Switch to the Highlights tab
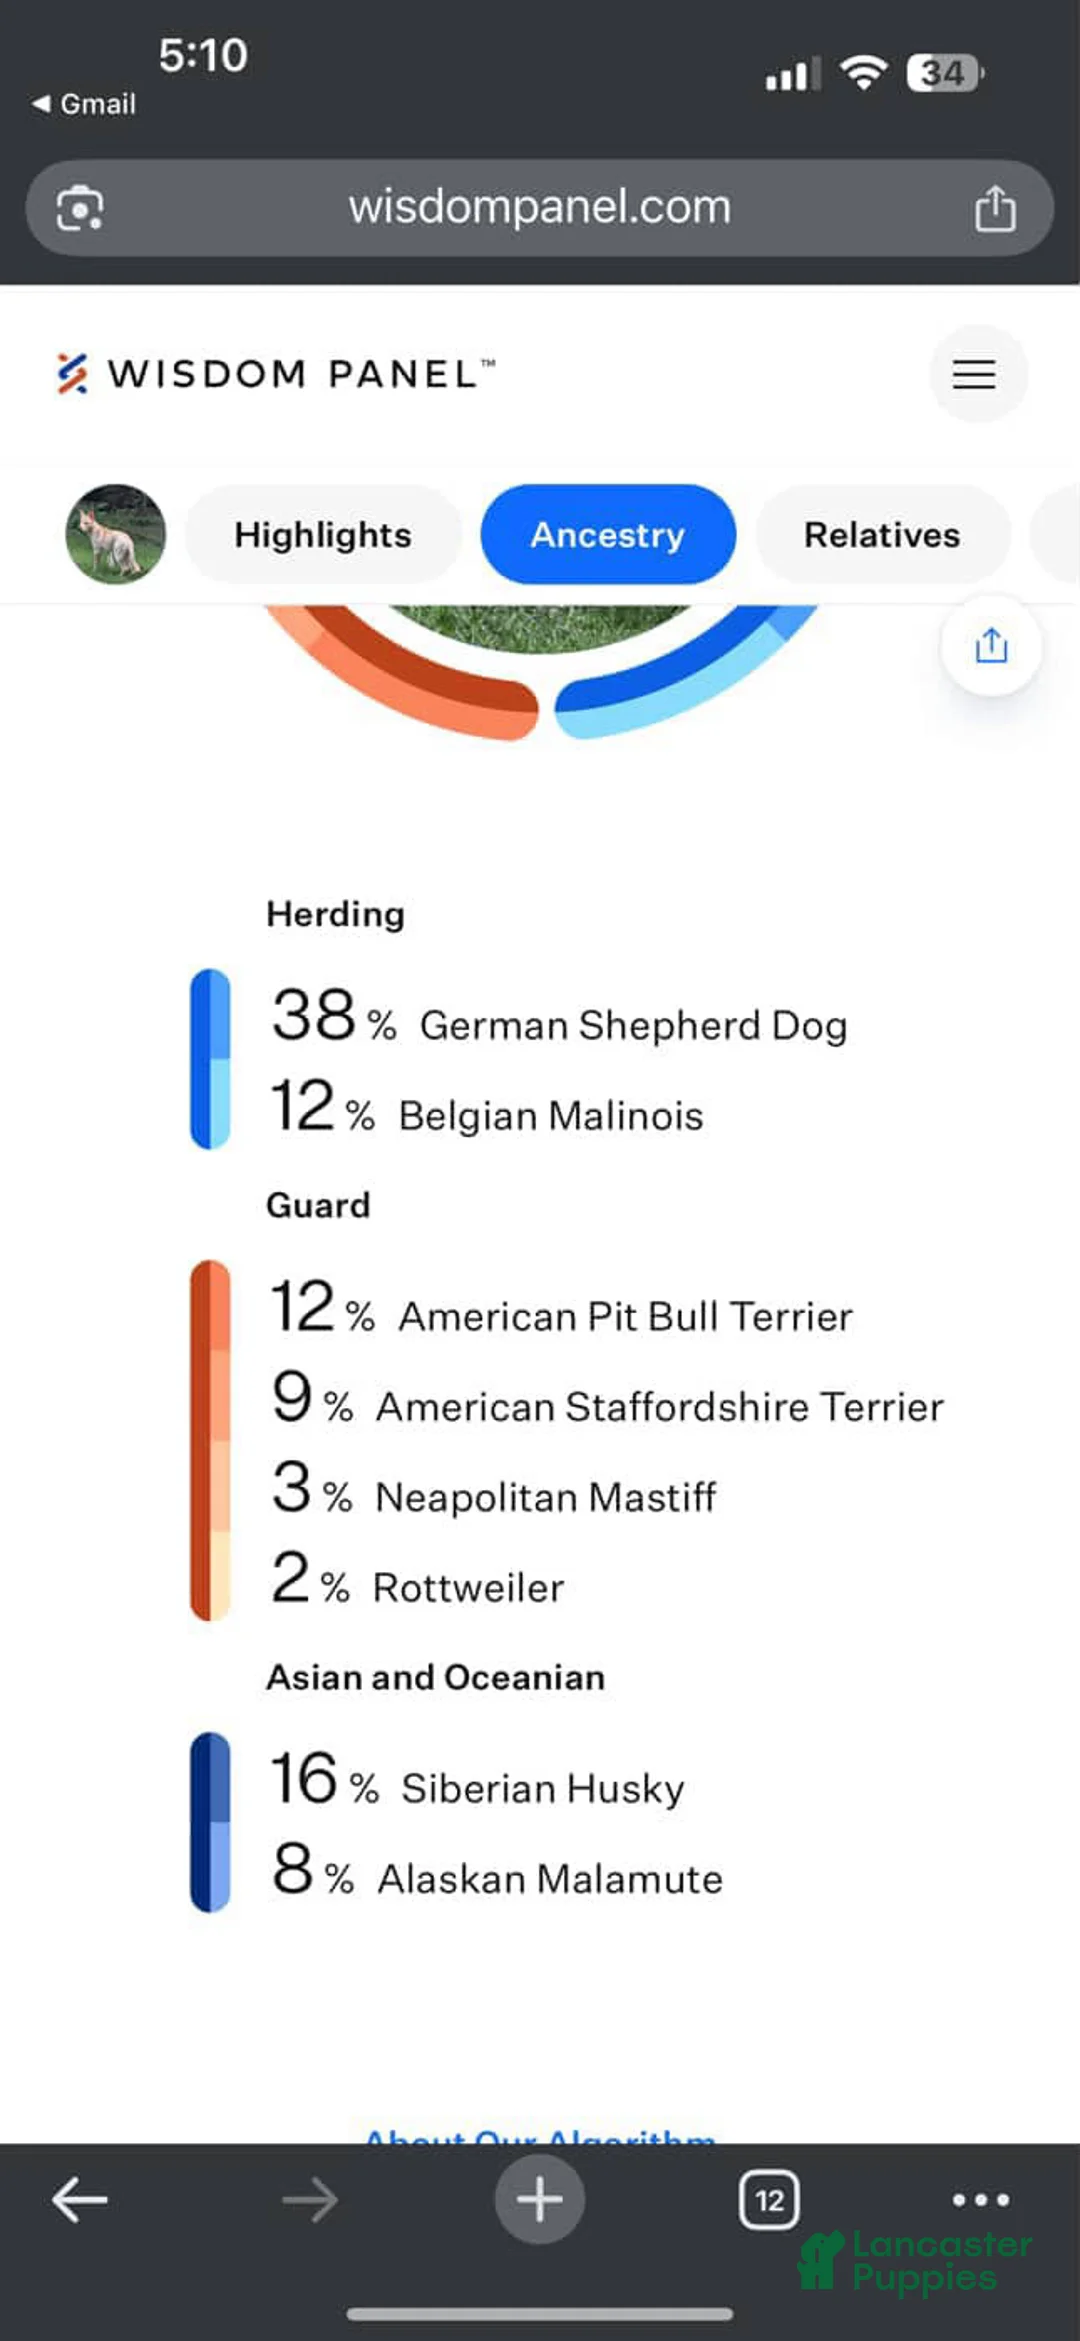 [x=323, y=535]
